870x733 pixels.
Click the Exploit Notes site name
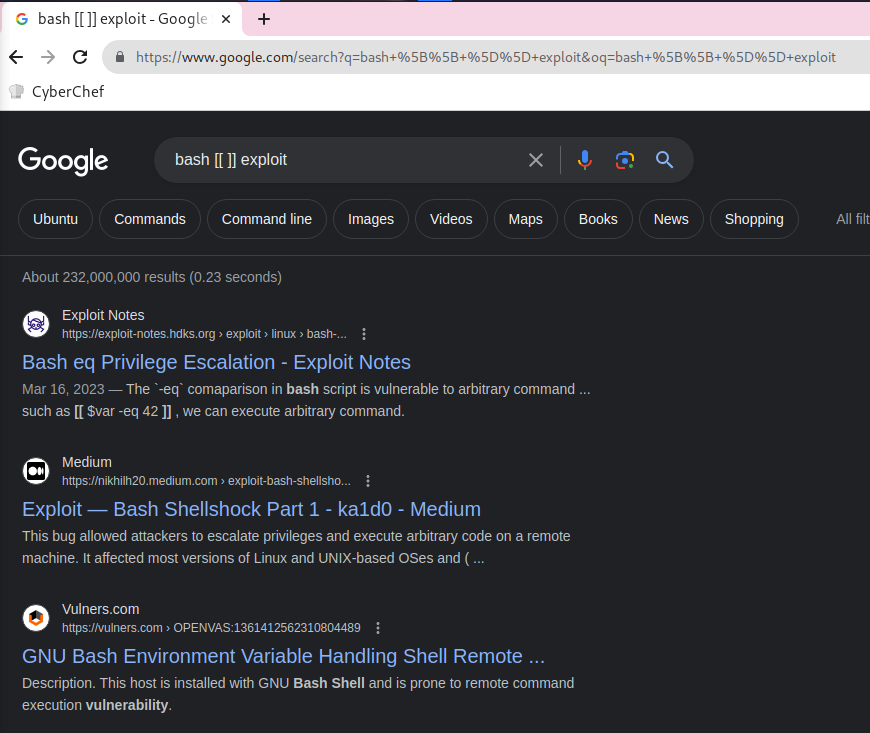point(103,315)
